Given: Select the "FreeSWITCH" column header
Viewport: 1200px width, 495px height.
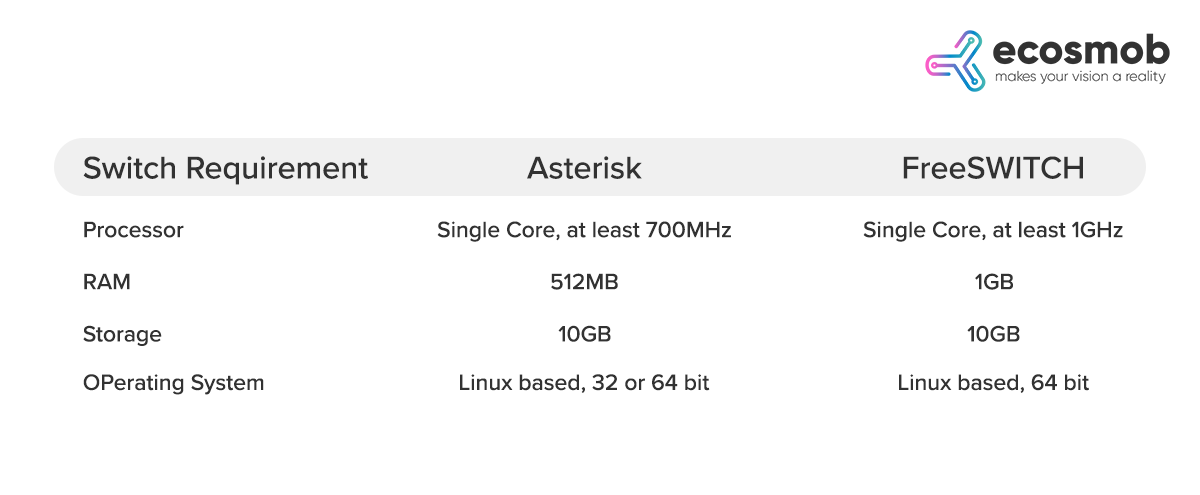Looking at the screenshot, I should 992,167.
